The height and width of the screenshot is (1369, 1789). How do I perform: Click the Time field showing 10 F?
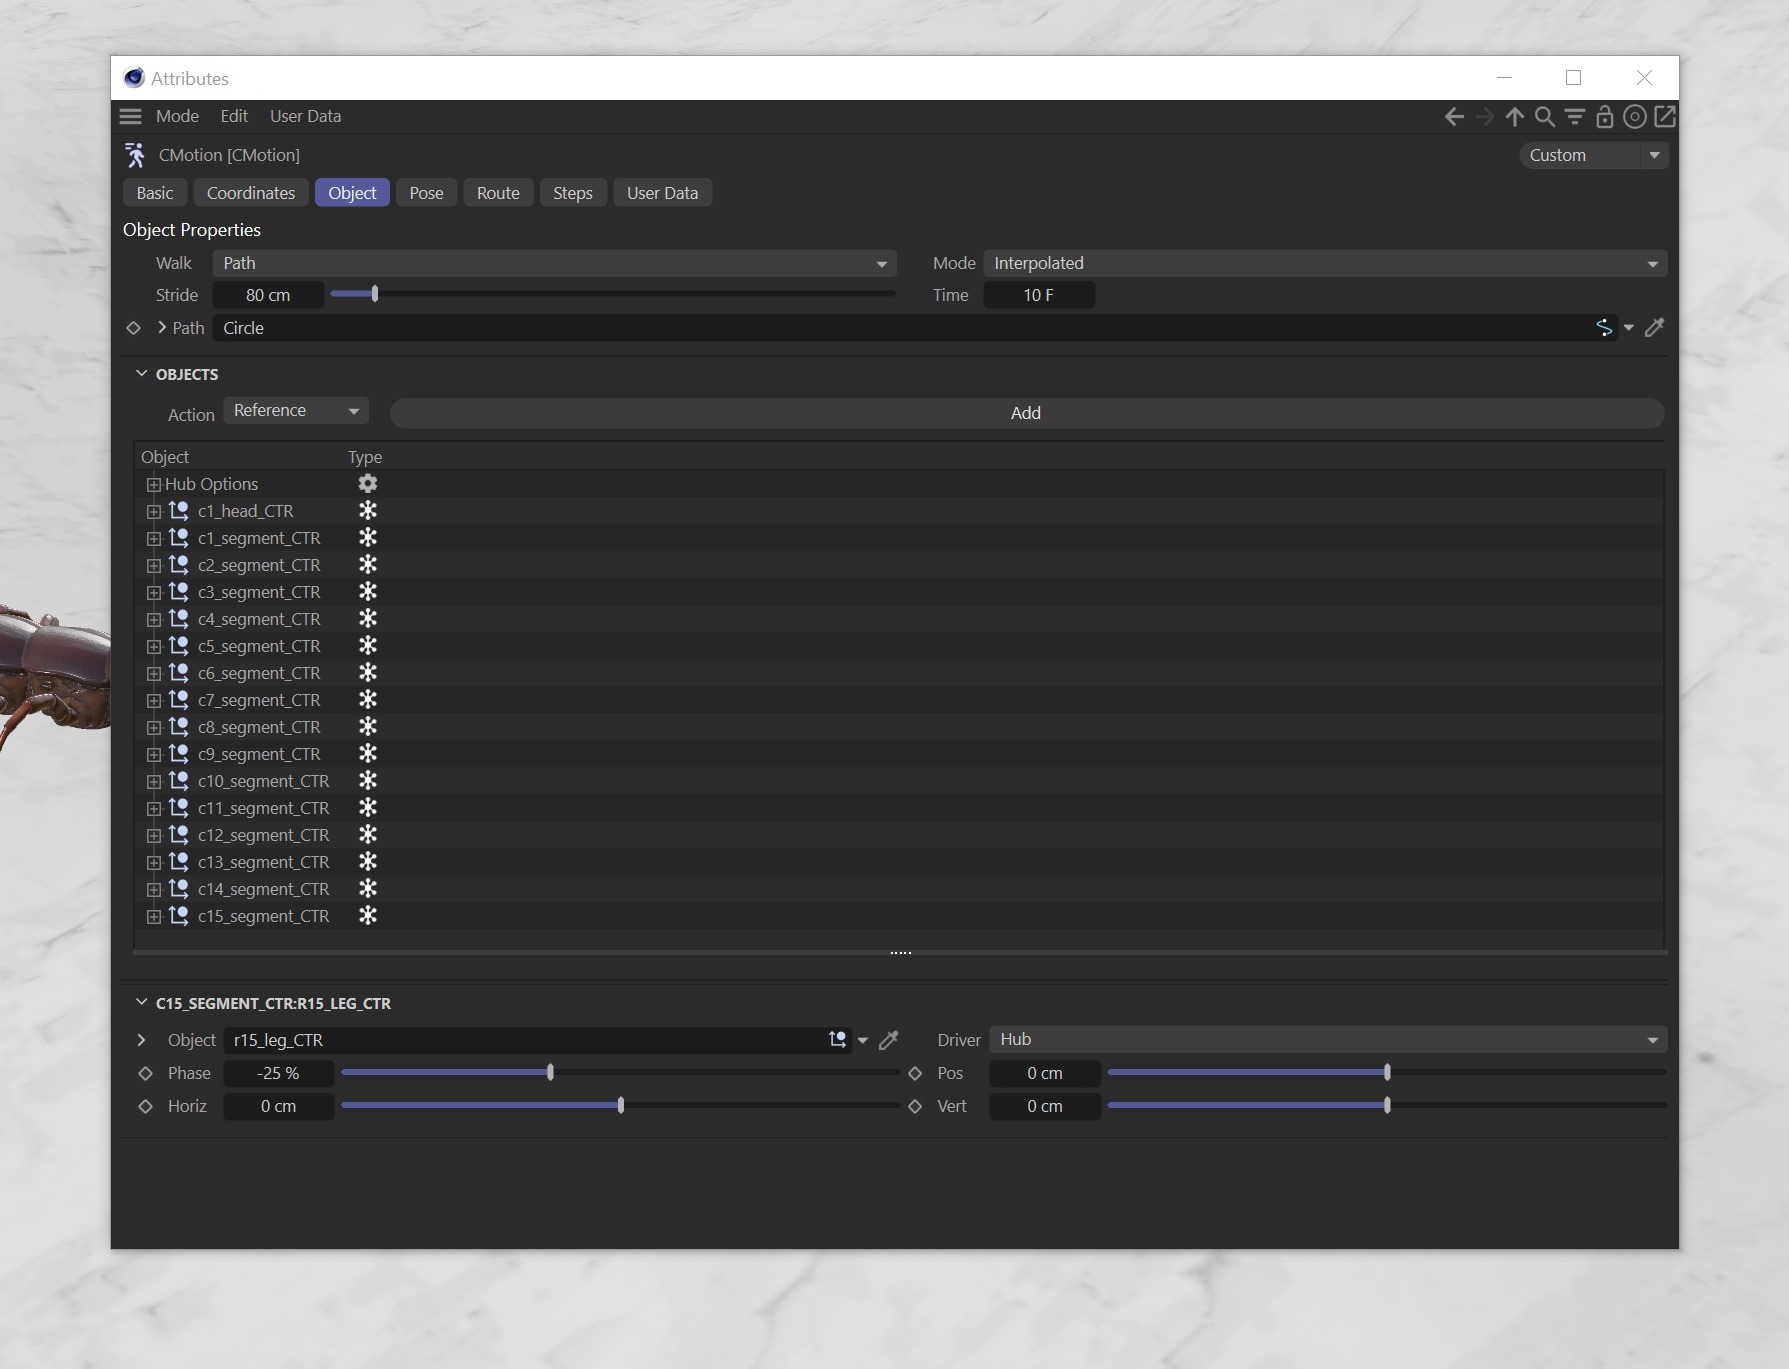click(x=1039, y=295)
